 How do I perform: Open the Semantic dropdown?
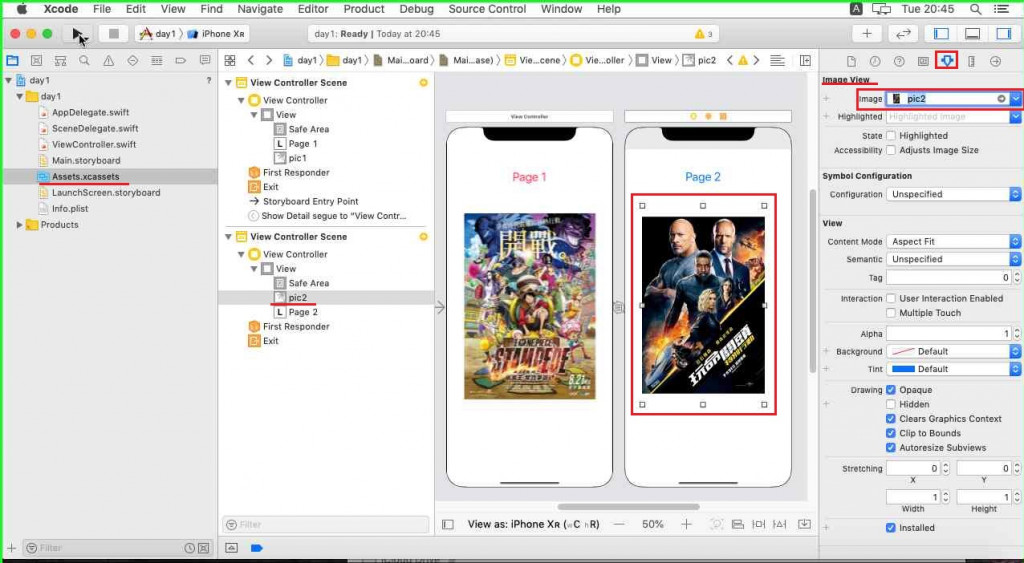953,259
